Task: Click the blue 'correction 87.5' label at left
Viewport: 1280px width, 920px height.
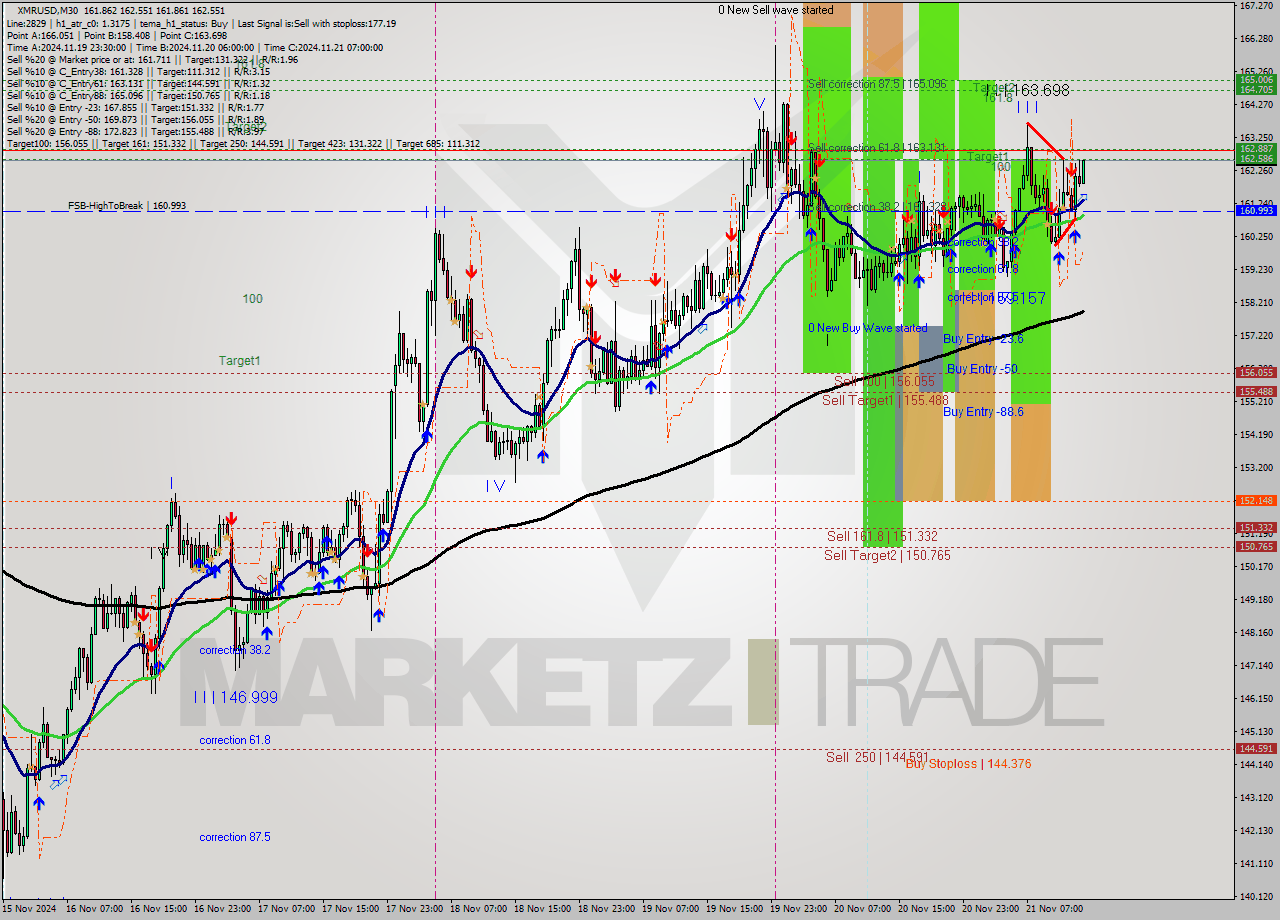Action: pos(235,837)
